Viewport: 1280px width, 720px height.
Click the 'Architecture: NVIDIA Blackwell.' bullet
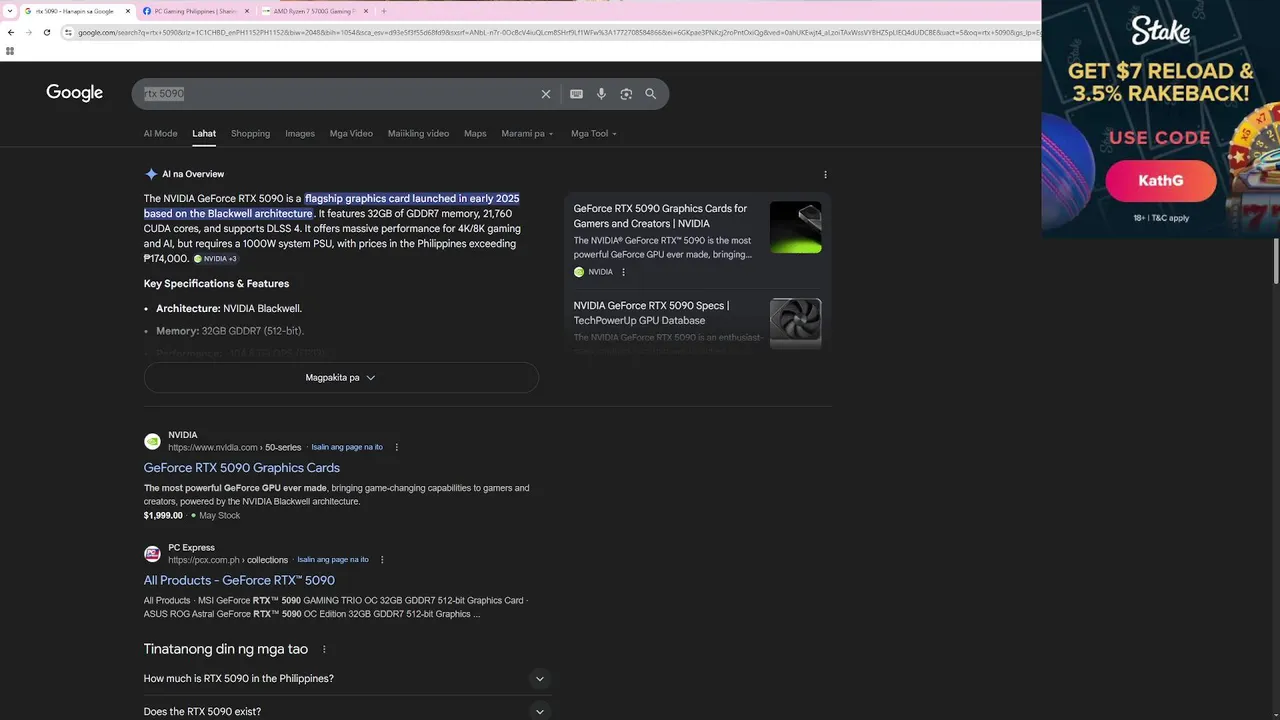click(229, 309)
